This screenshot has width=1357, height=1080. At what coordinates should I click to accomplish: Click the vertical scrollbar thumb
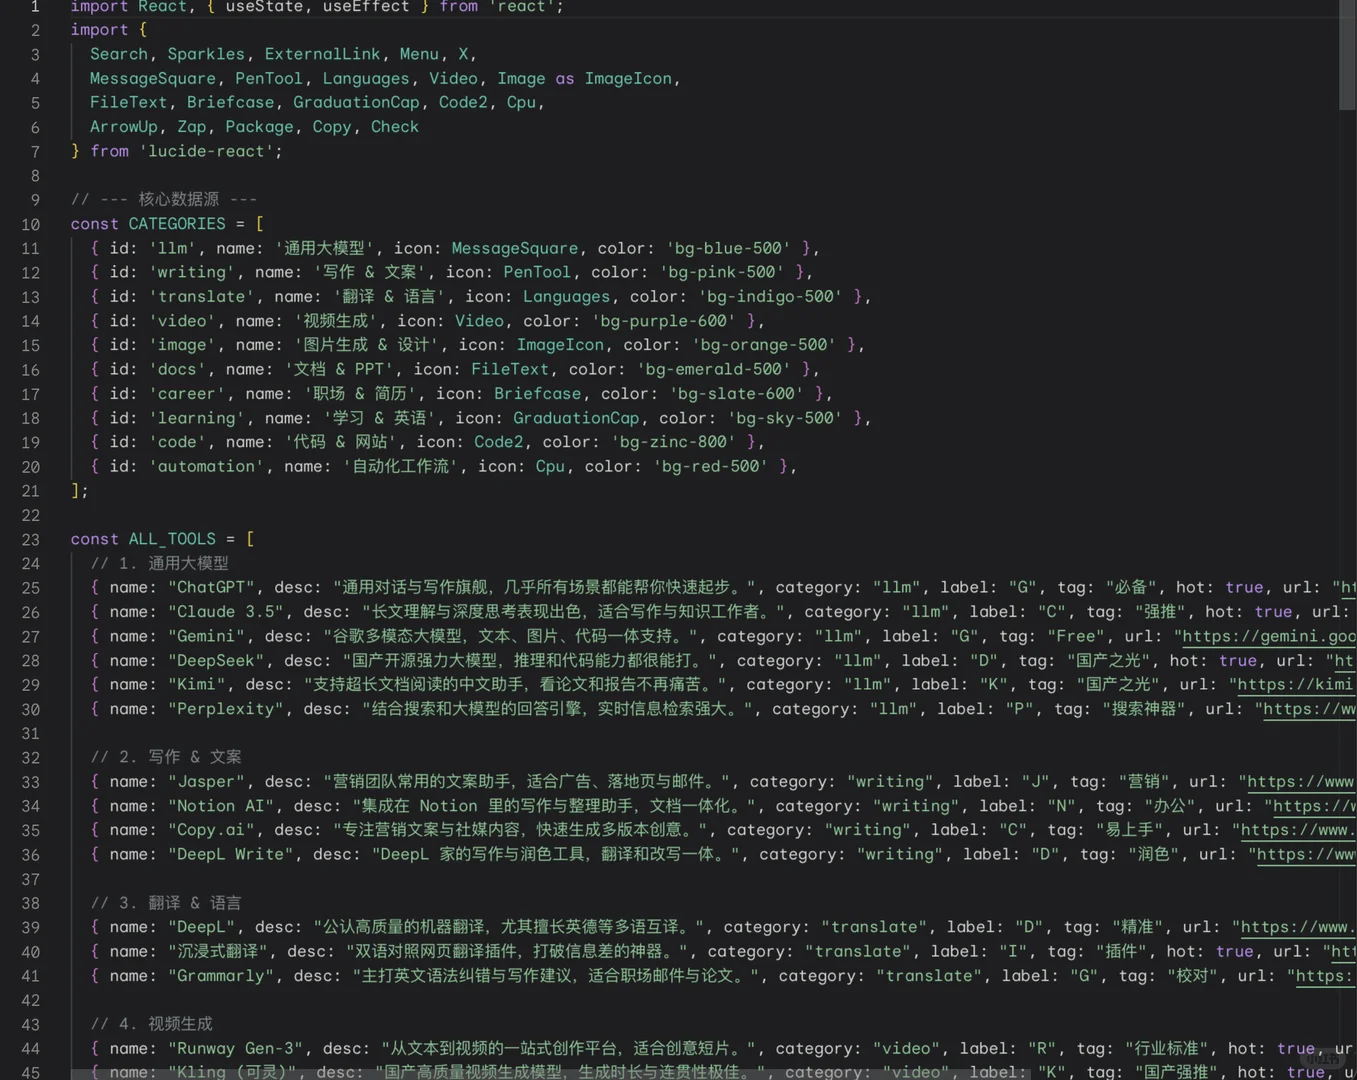click(1347, 55)
